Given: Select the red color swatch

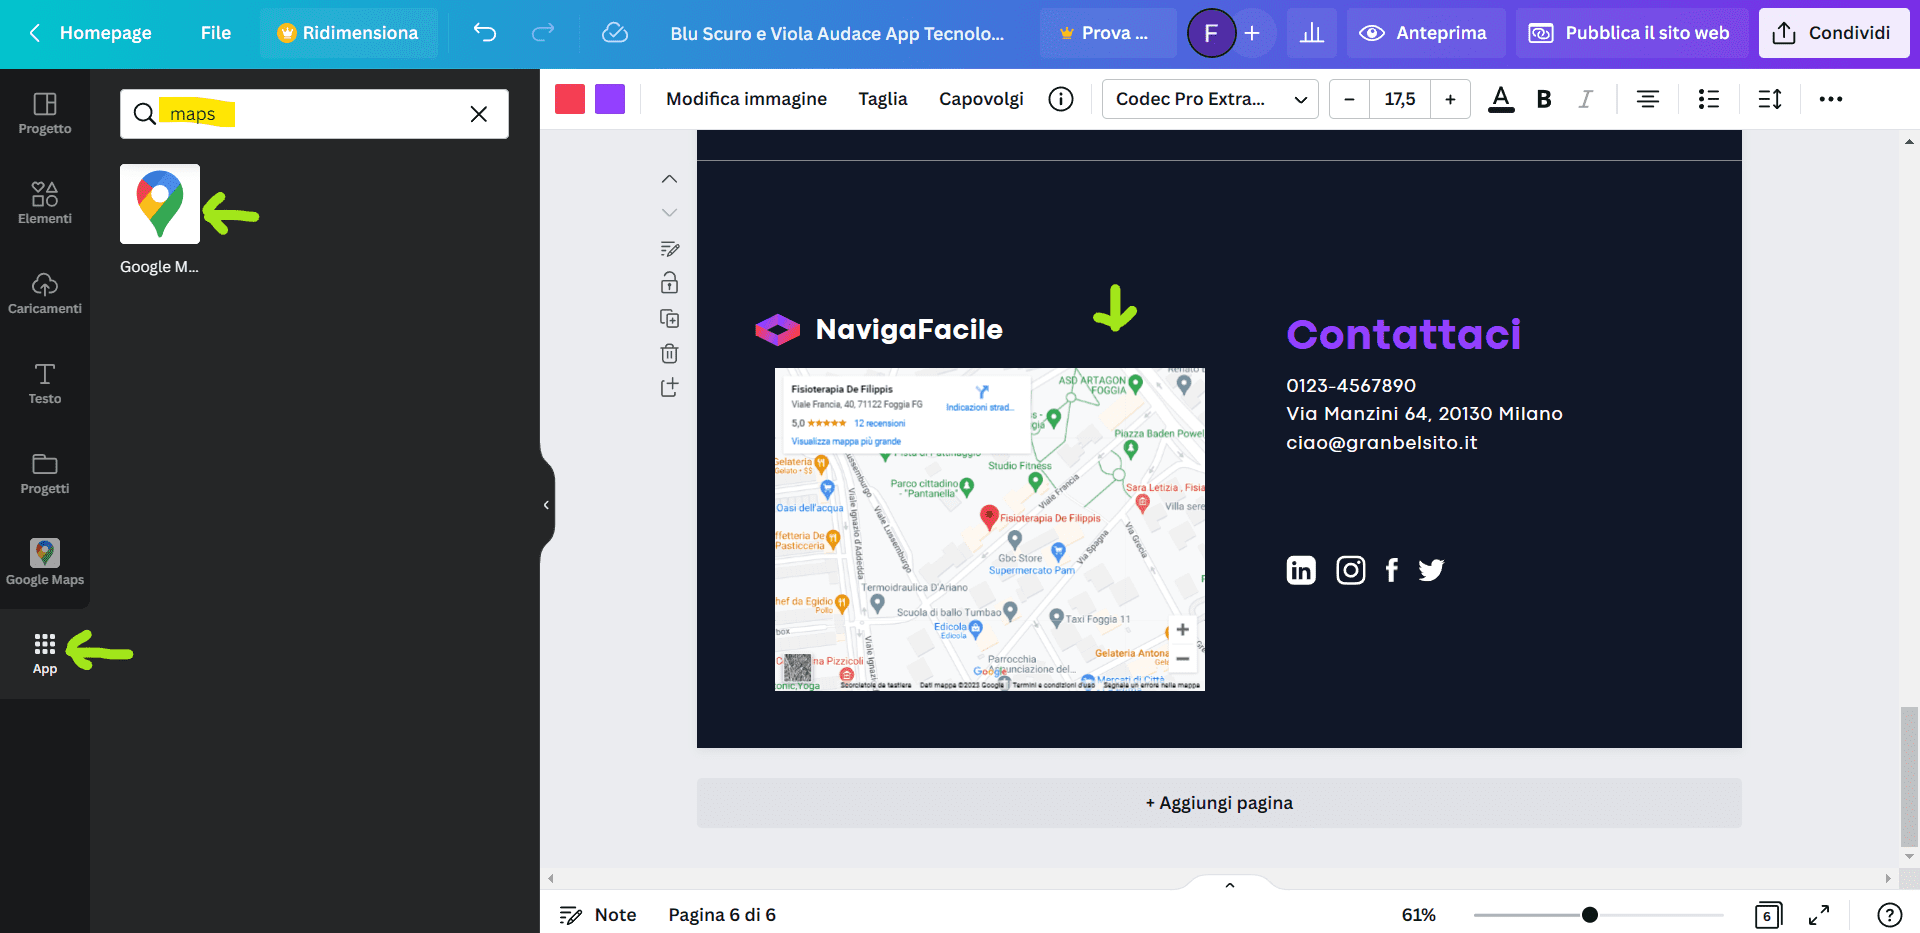Looking at the screenshot, I should pyautogui.click(x=570, y=99).
